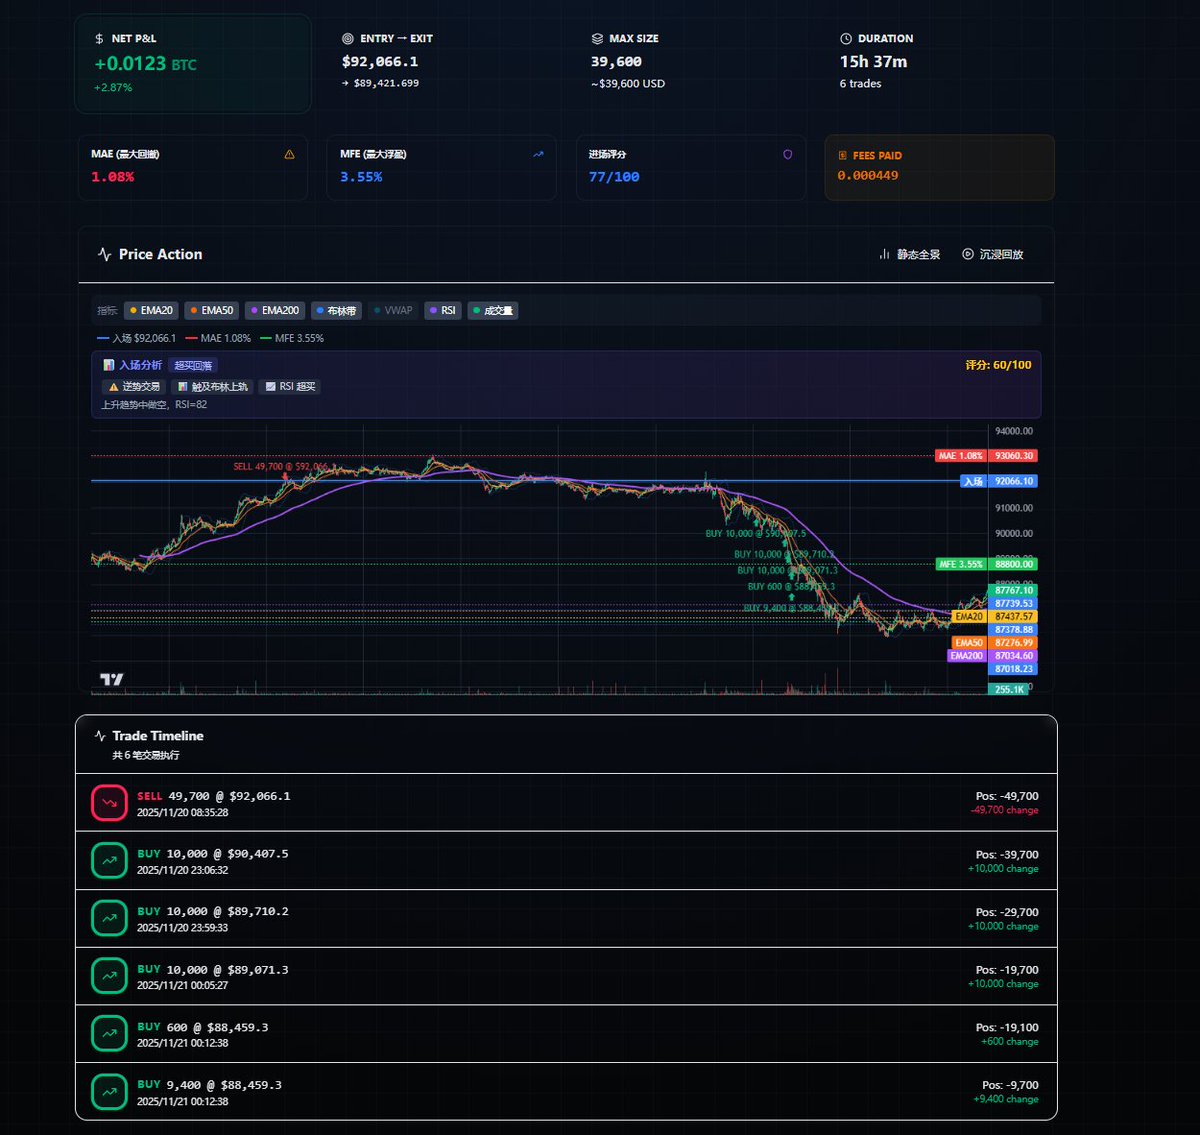Click the 共 6 笔交易执行 subtitle
The height and width of the screenshot is (1135, 1200).
(x=146, y=756)
